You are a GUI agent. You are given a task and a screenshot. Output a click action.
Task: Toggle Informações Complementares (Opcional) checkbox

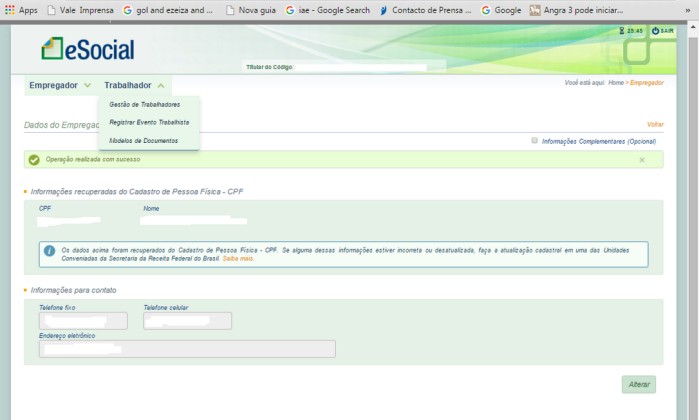[535, 141]
